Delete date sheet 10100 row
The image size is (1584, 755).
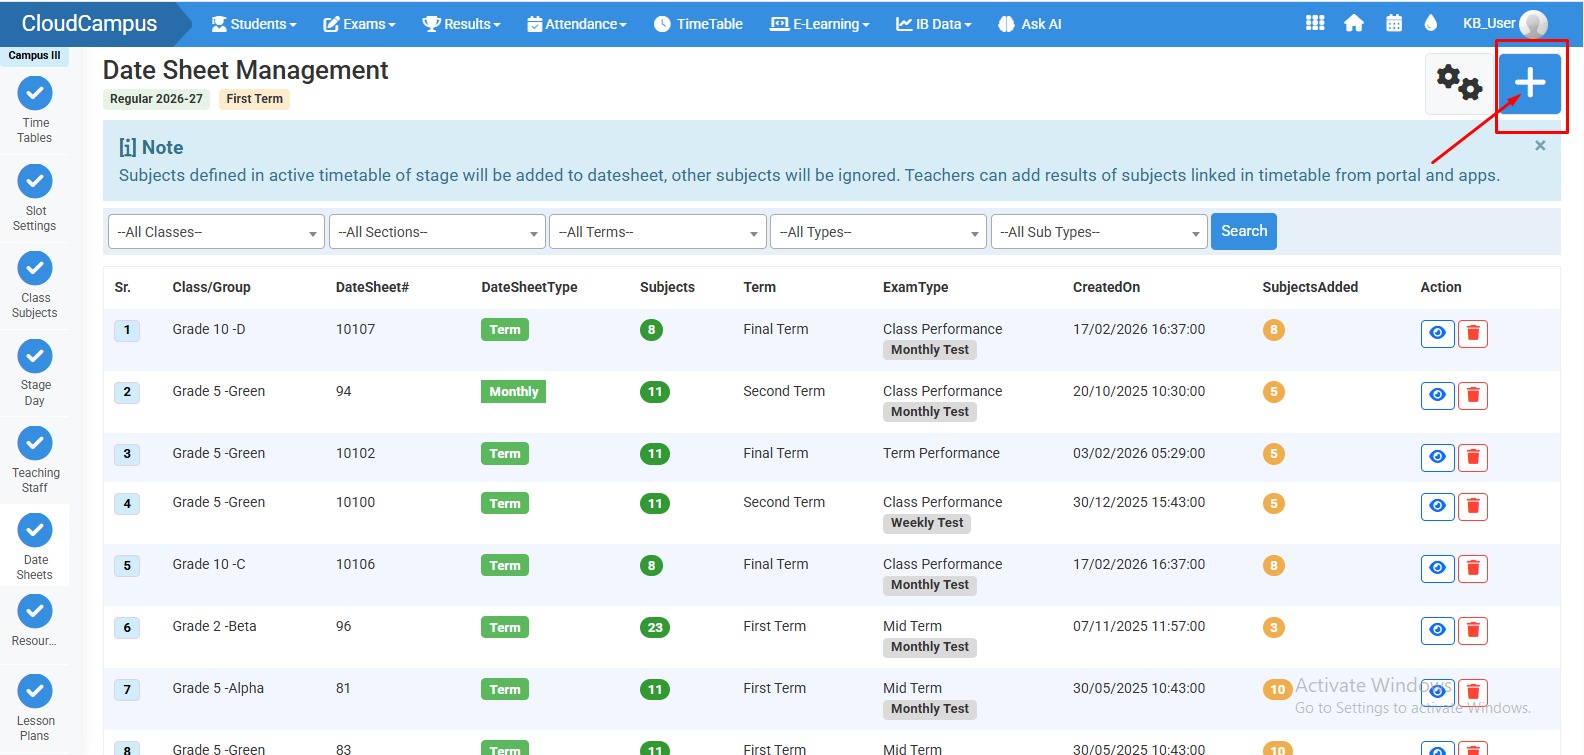1472,506
